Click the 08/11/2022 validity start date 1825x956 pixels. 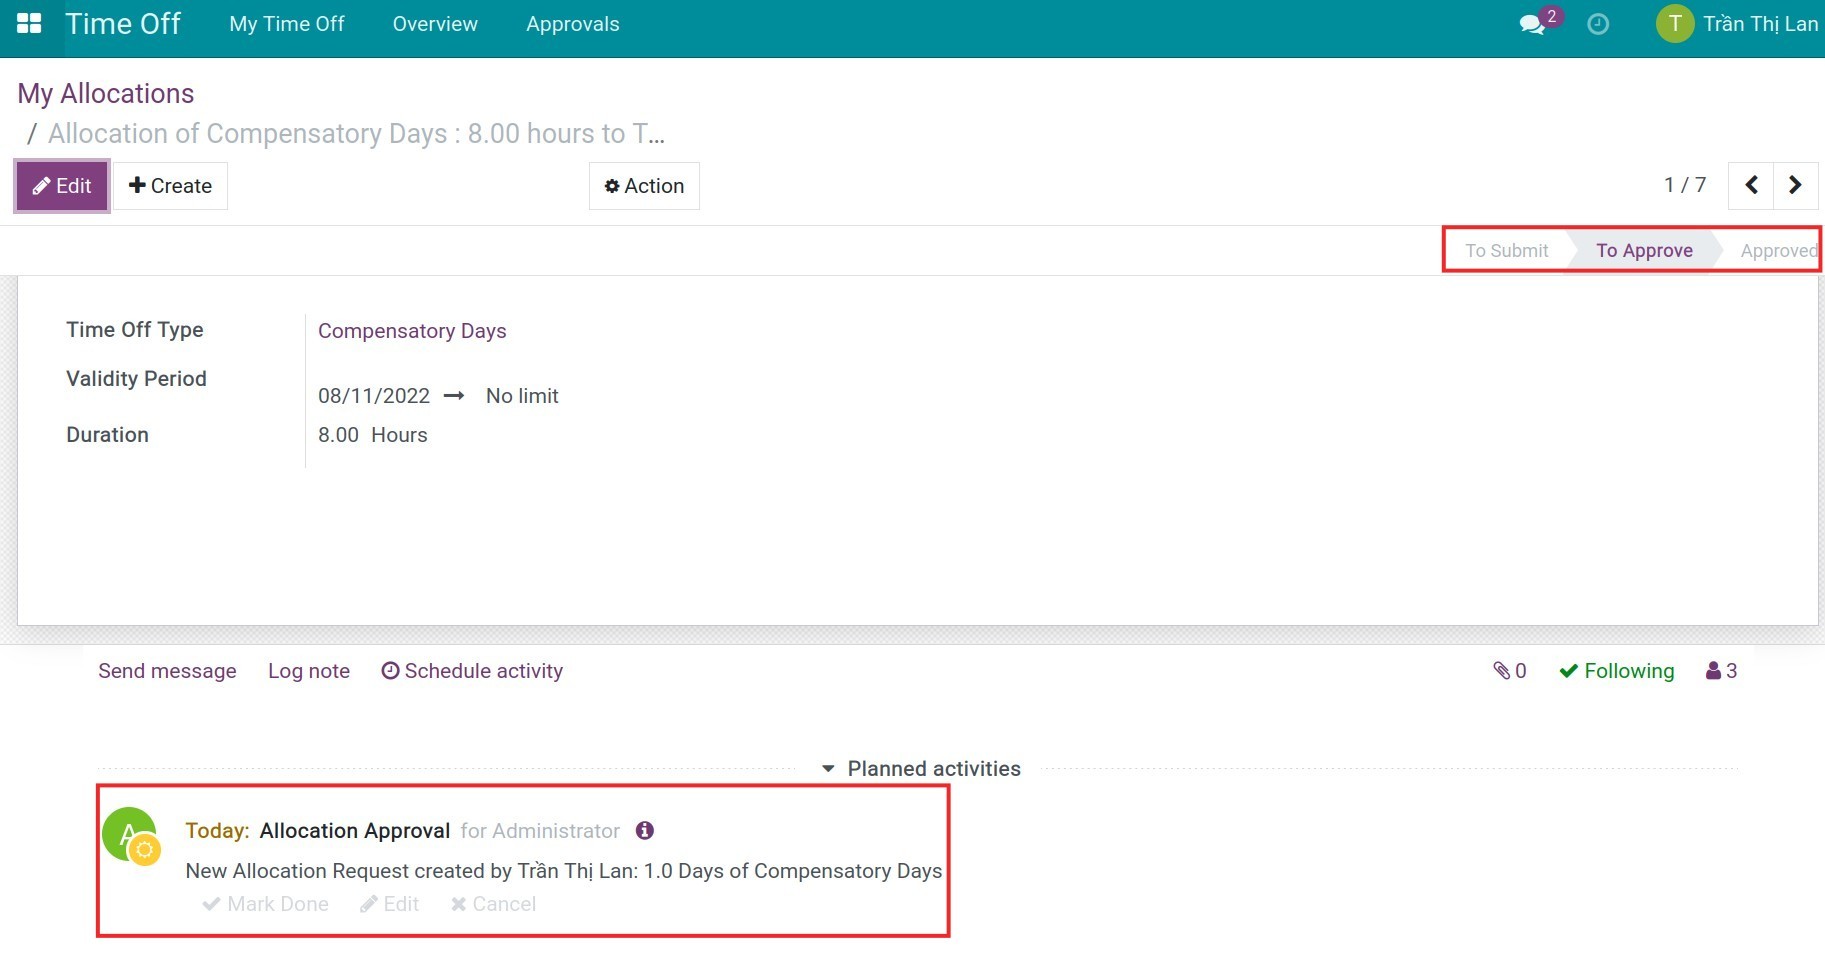[x=374, y=396]
